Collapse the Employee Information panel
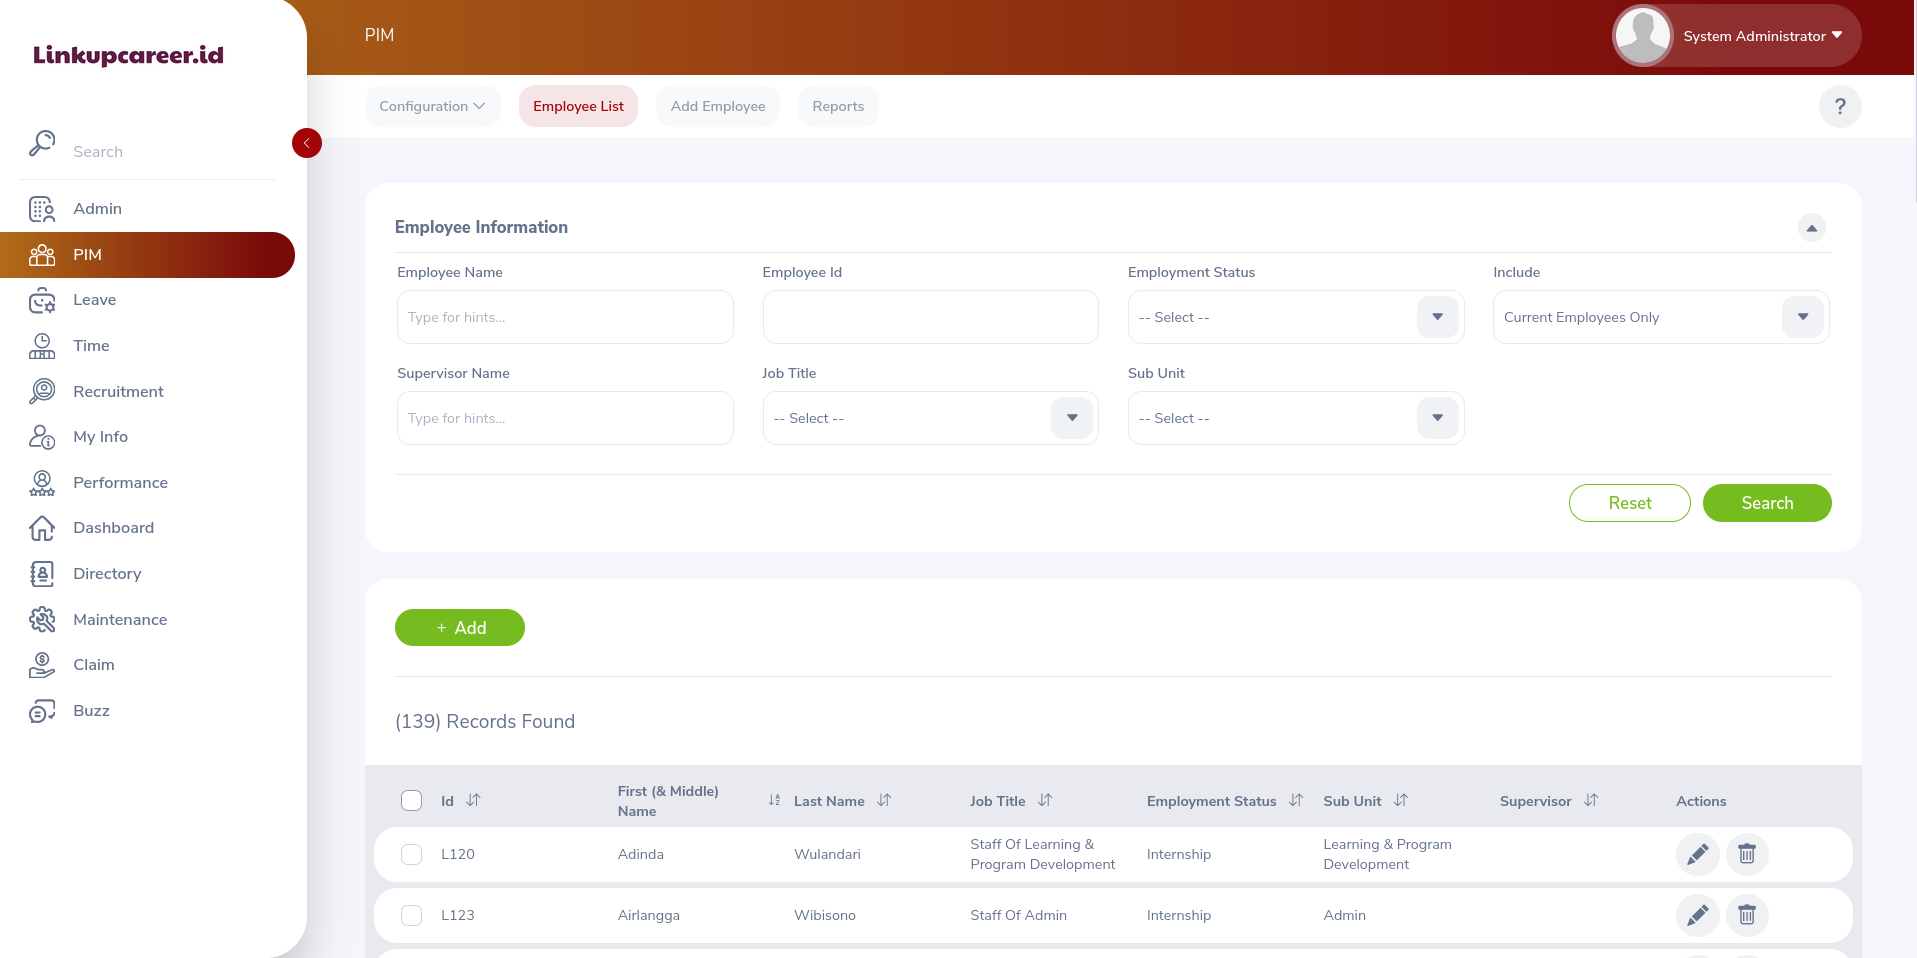Image resolution: width=1917 pixels, height=958 pixels. point(1811,228)
